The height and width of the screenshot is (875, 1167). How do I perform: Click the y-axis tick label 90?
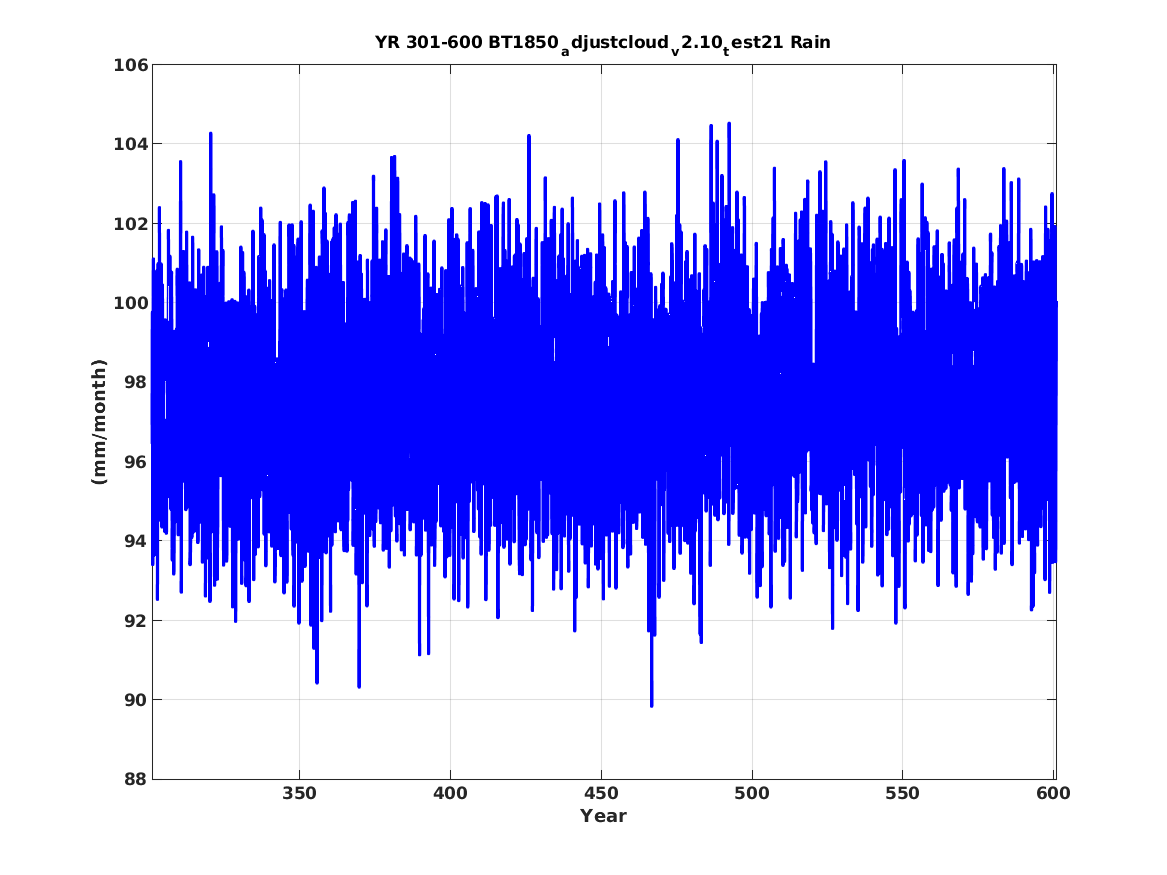tap(136, 699)
